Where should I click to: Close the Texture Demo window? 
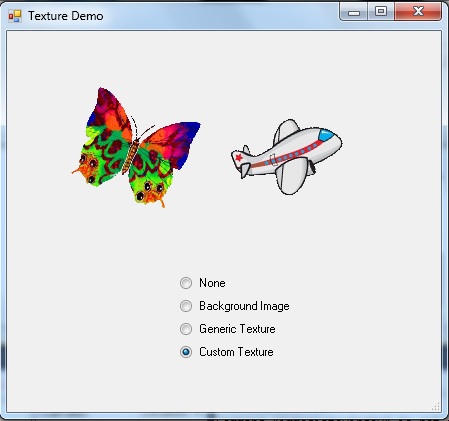click(x=418, y=12)
